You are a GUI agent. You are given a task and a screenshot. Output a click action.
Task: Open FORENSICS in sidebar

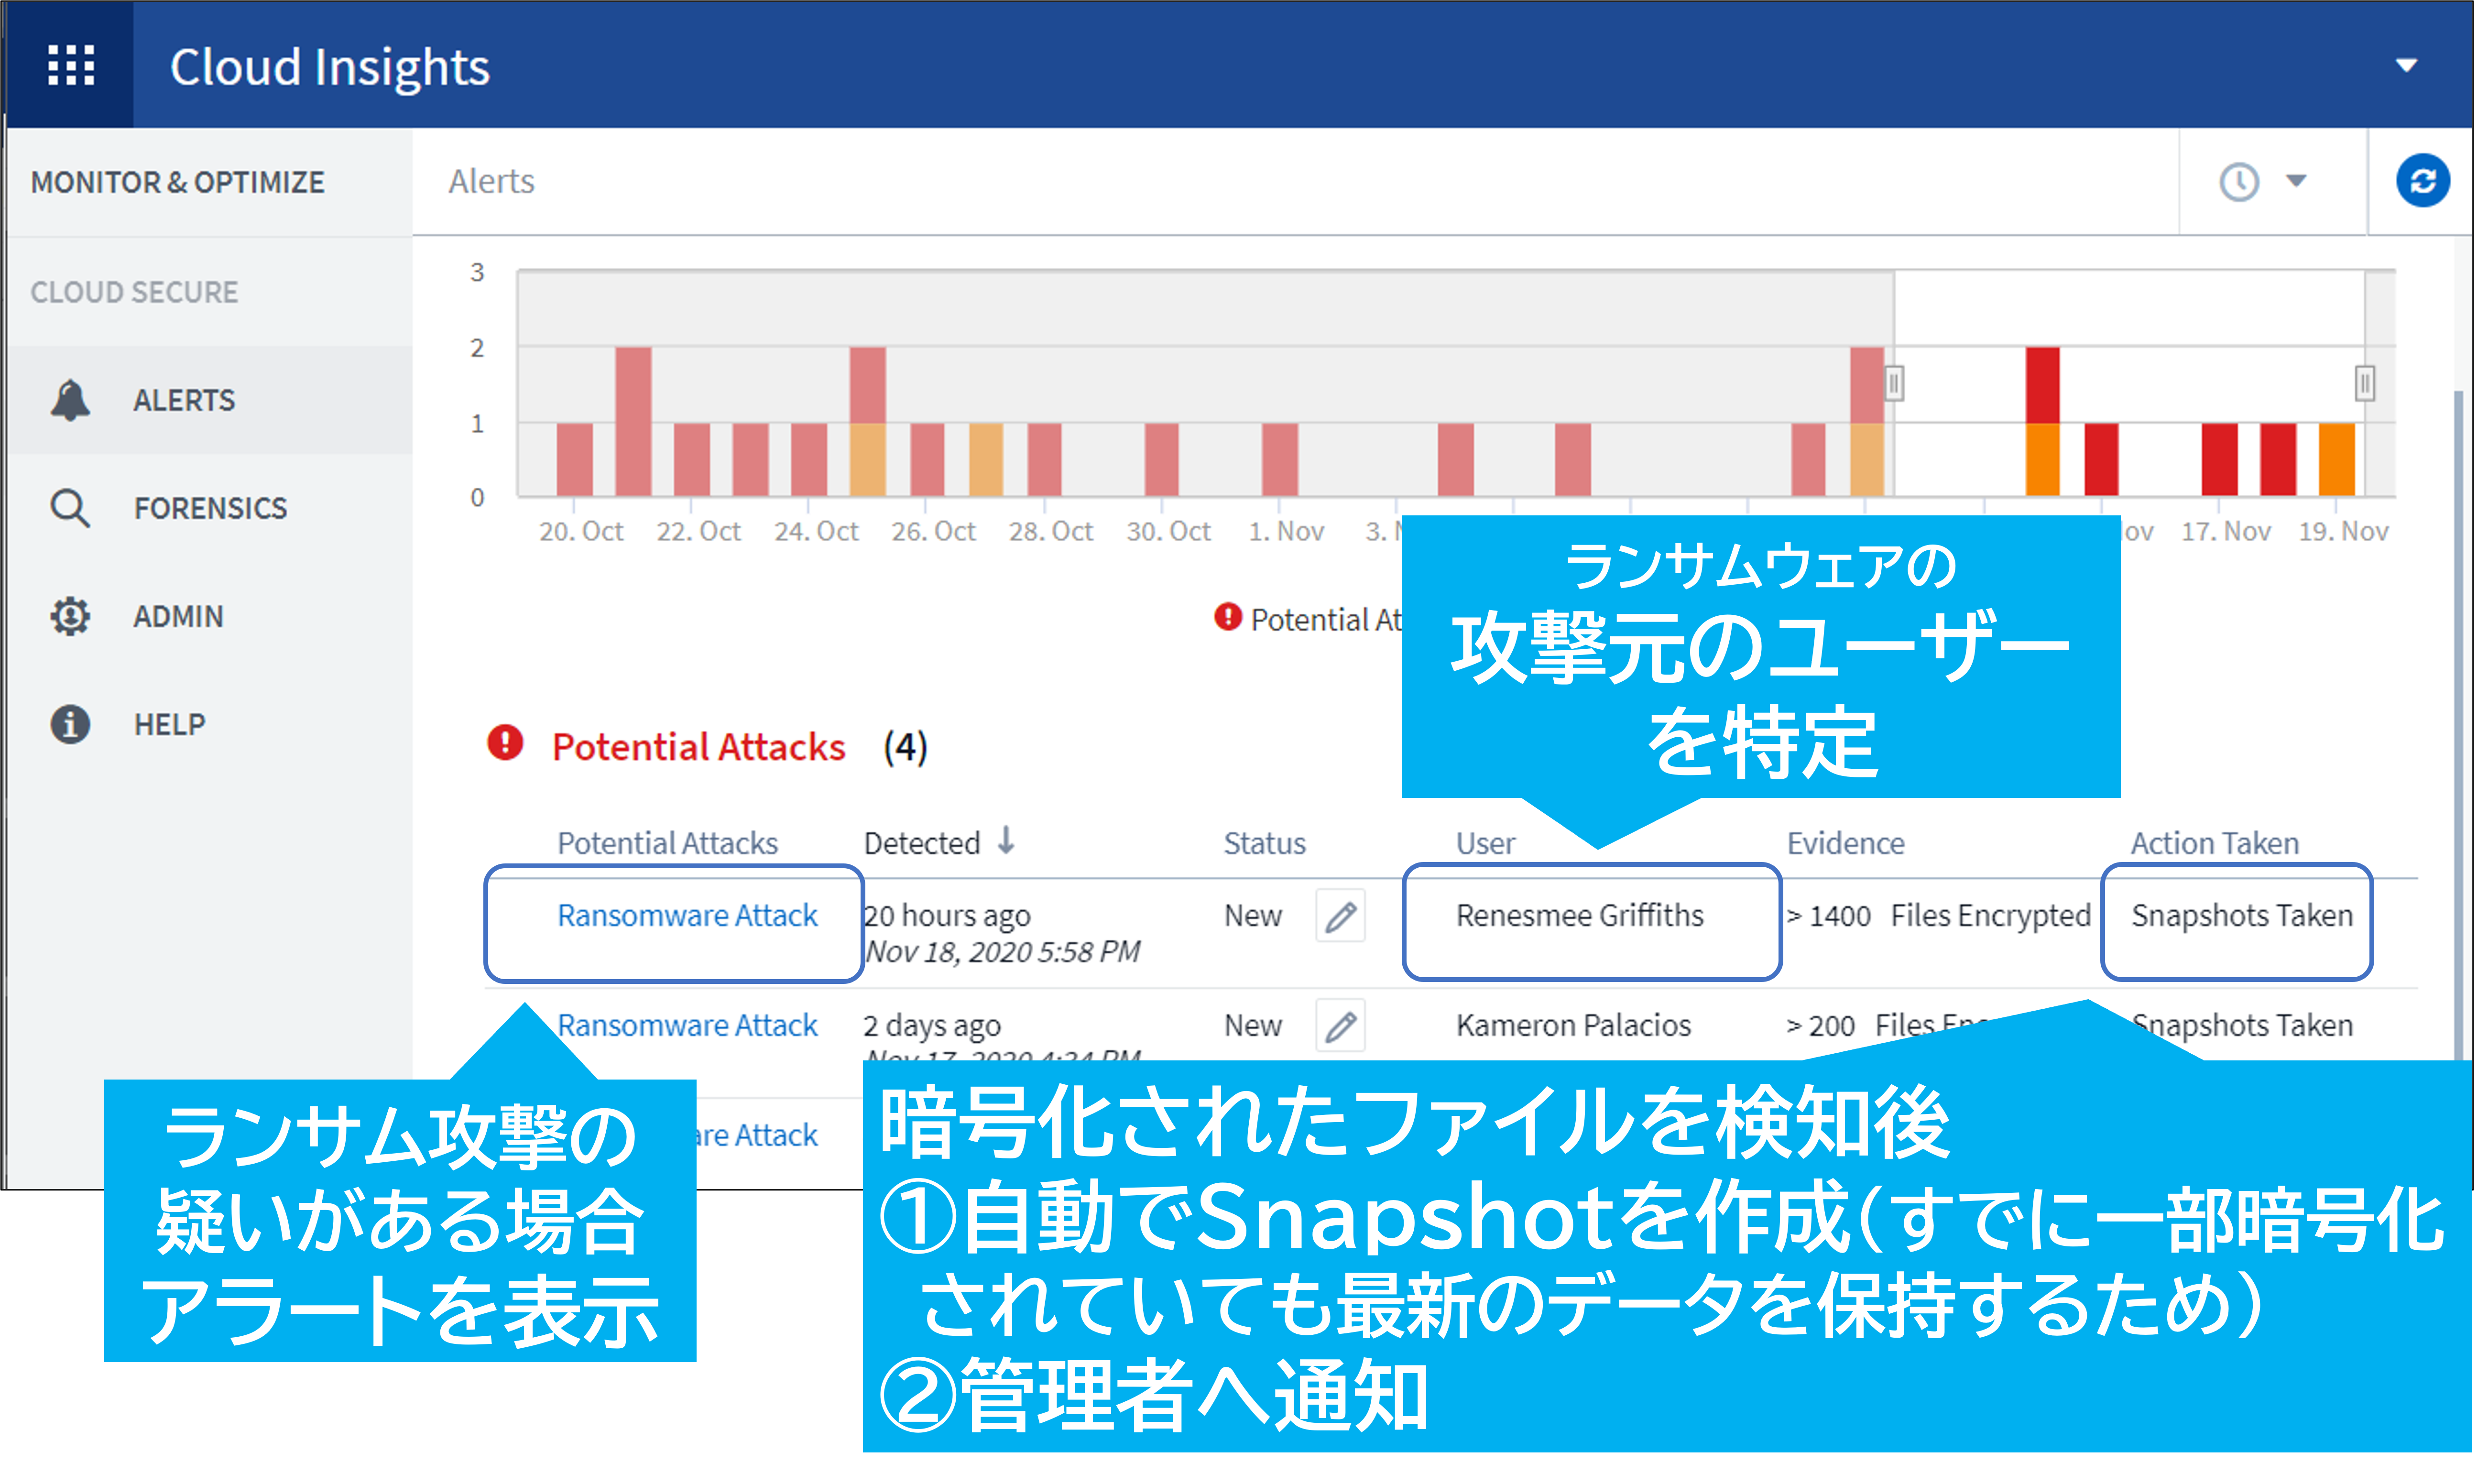210,508
